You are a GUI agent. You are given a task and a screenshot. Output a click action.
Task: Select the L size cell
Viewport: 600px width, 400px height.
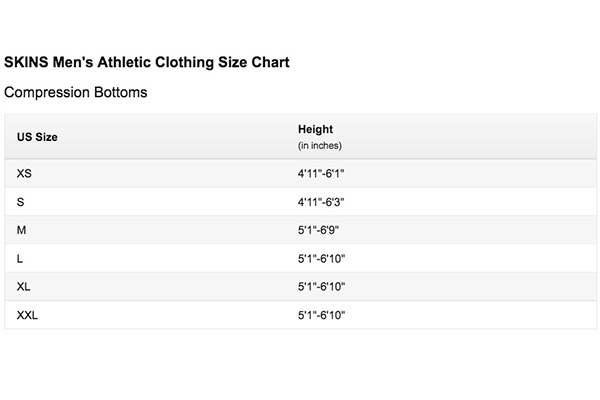click(20, 259)
